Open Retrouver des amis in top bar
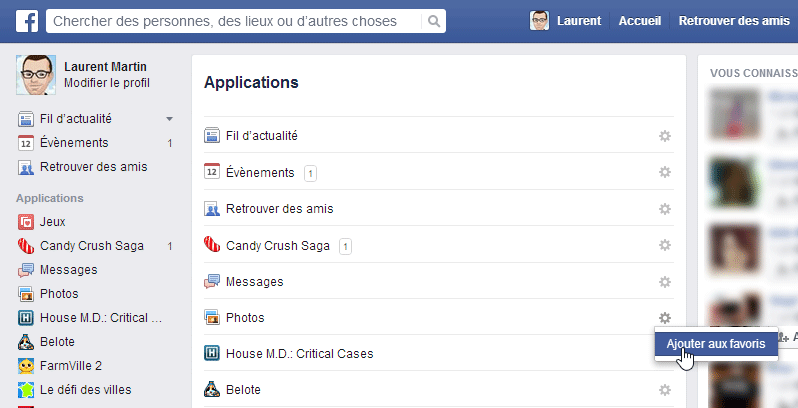 pyautogui.click(x=734, y=21)
